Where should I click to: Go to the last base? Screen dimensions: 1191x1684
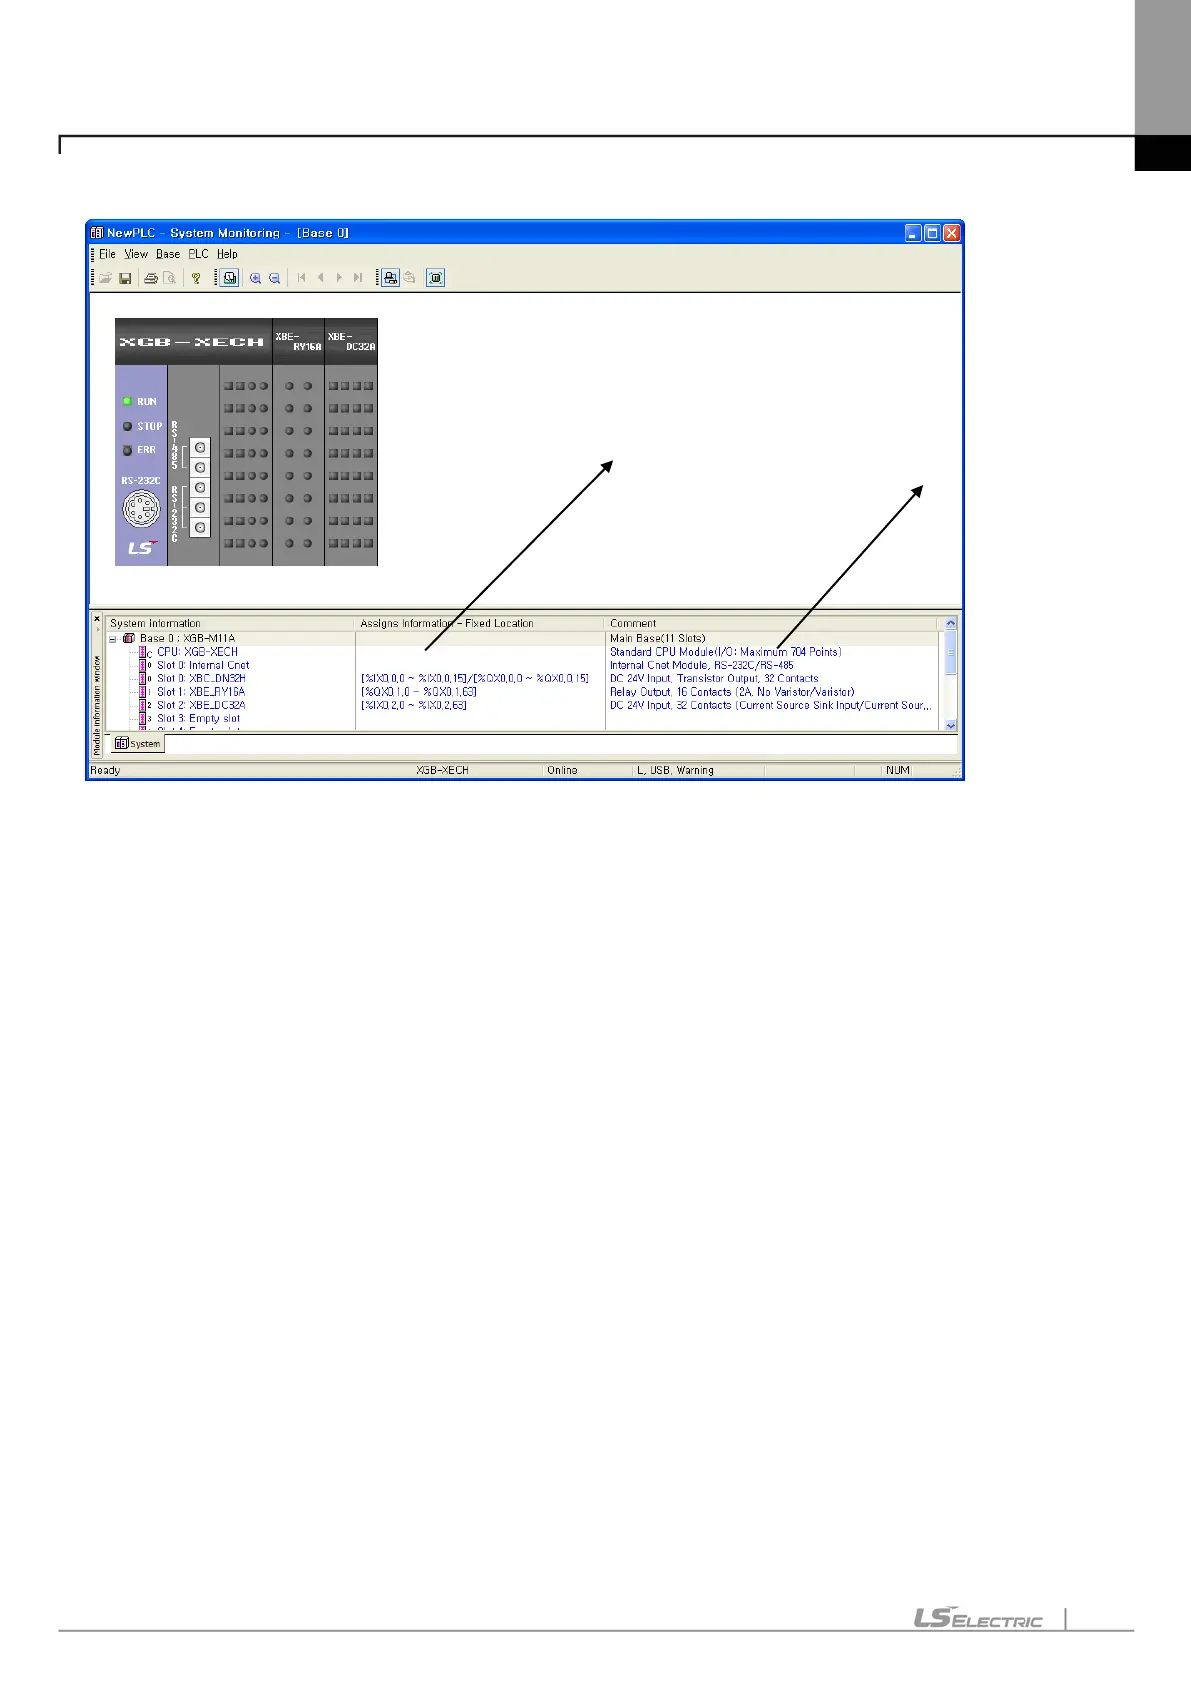pyautogui.click(x=358, y=278)
